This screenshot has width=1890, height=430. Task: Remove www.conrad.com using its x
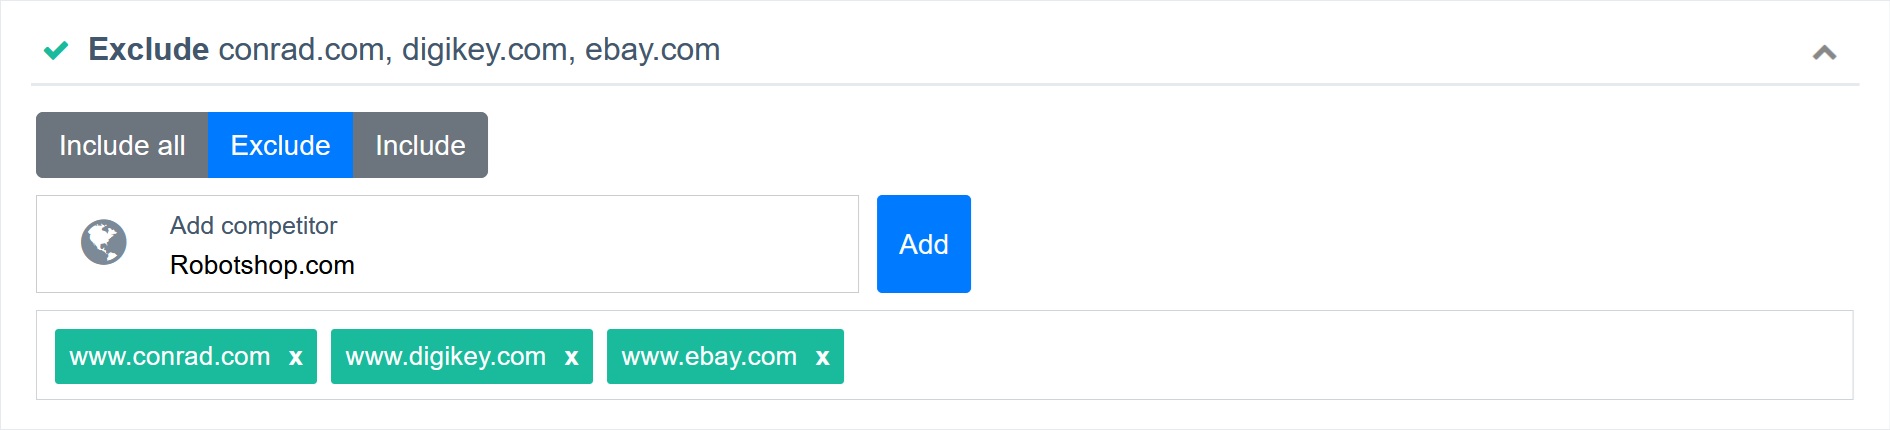296,357
